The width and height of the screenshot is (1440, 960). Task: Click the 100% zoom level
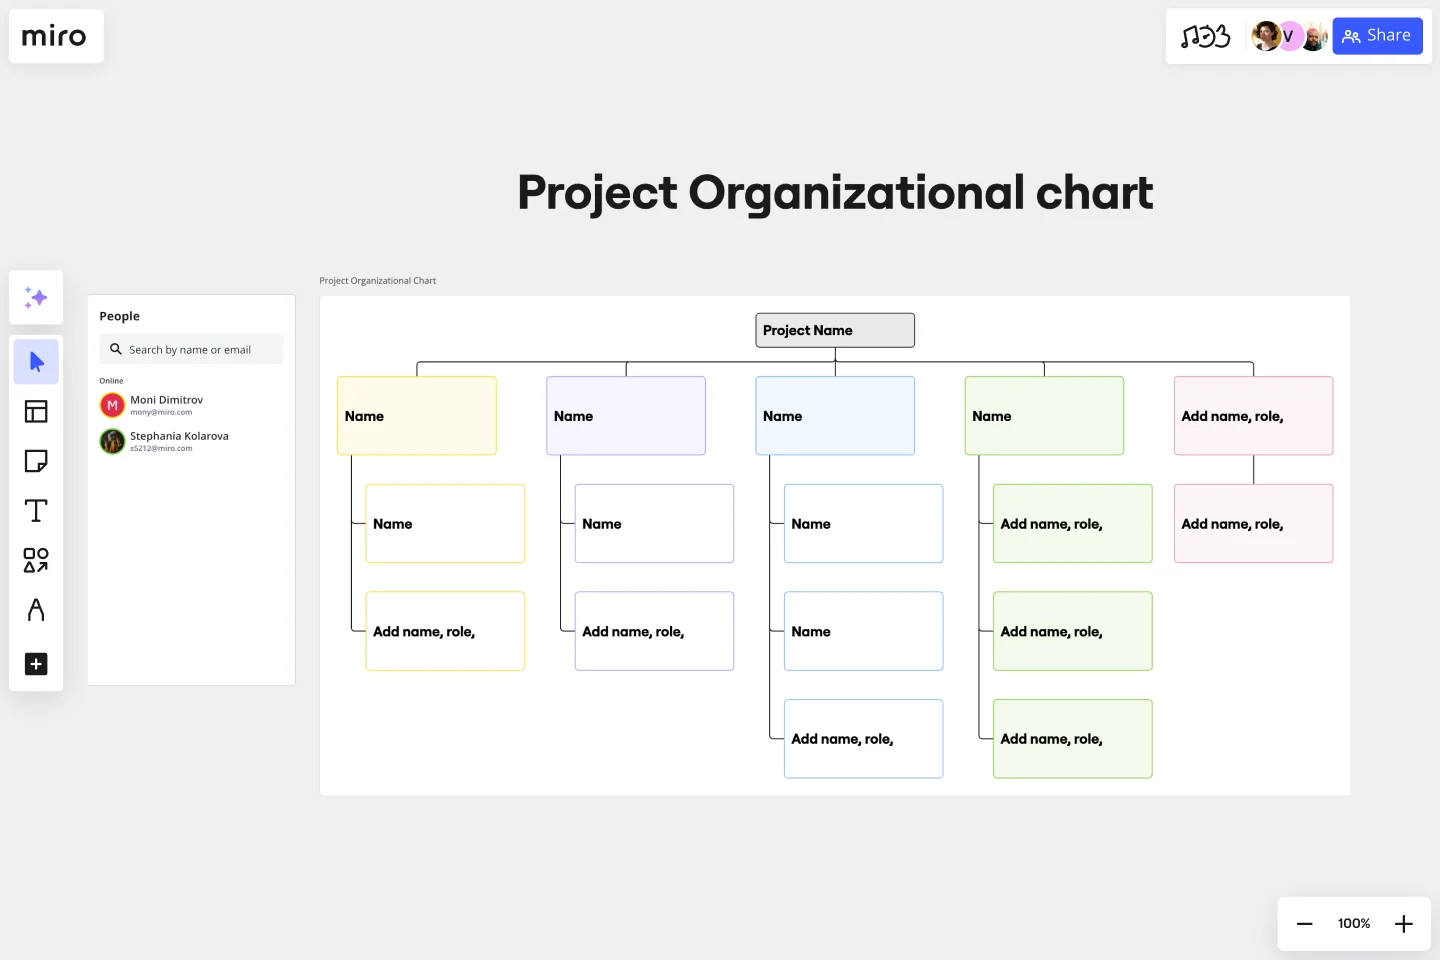click(1354, 924)
